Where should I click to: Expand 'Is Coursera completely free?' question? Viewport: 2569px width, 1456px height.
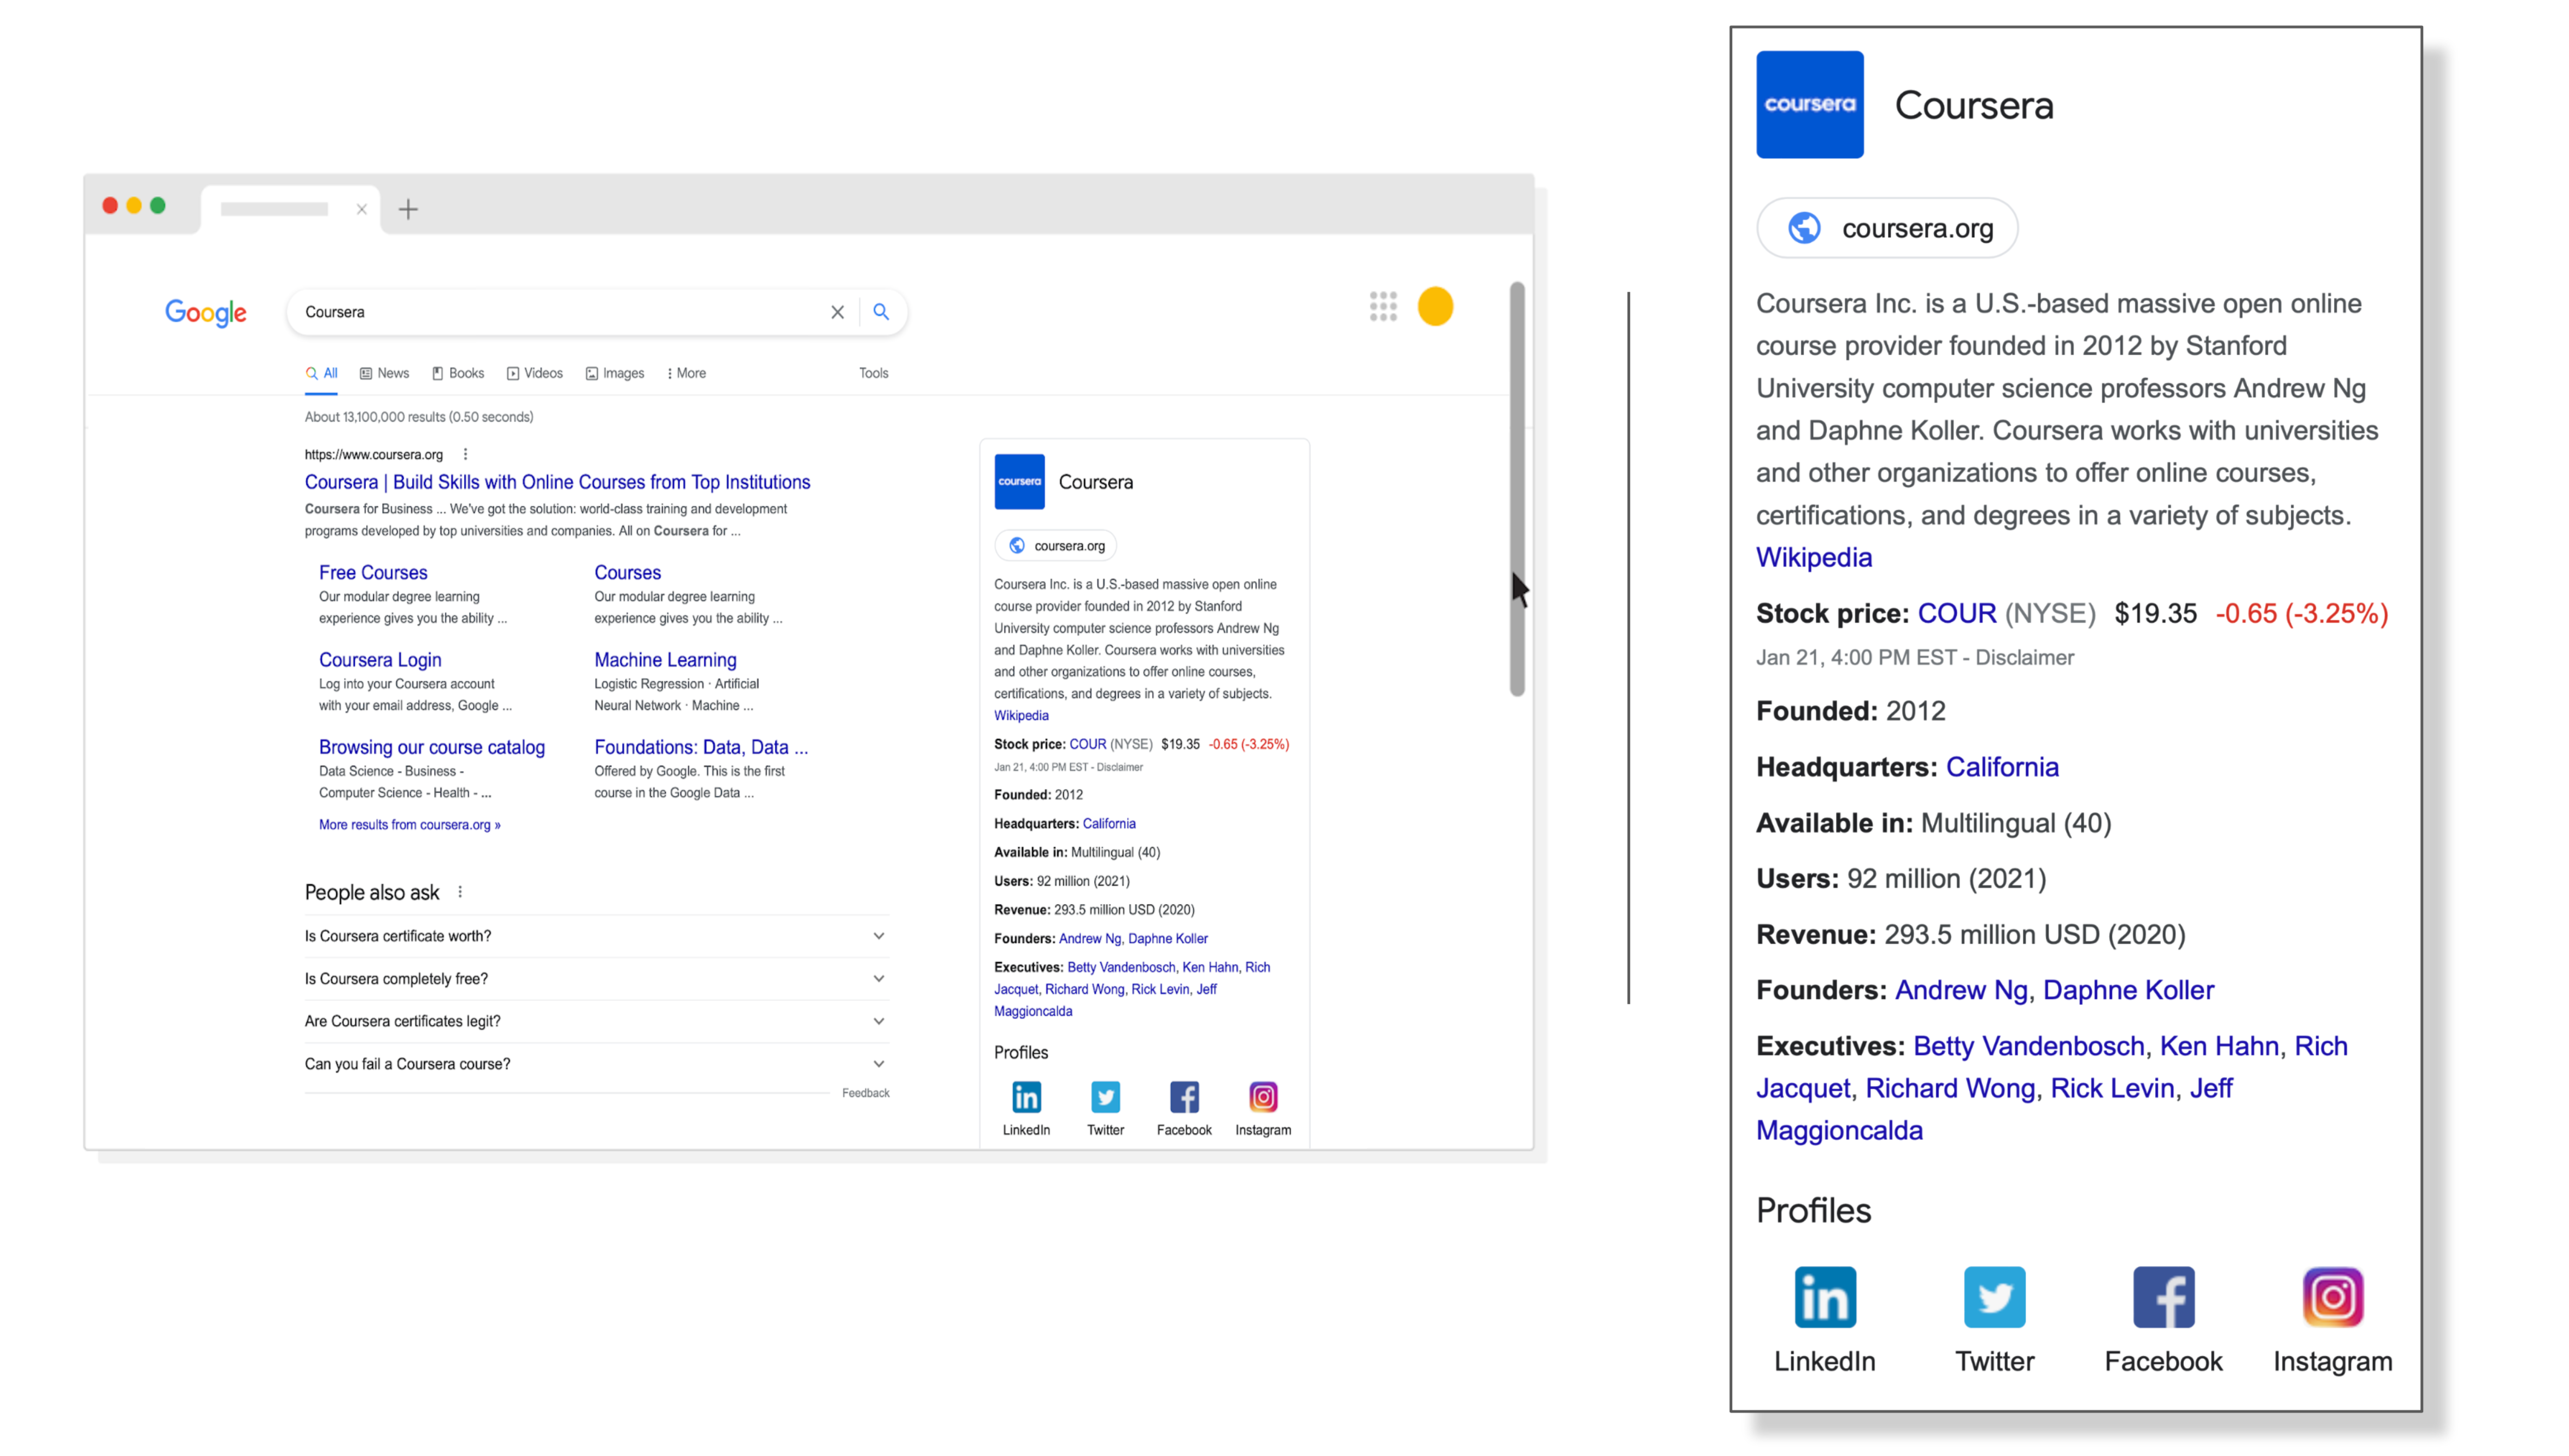pos(597,979)
